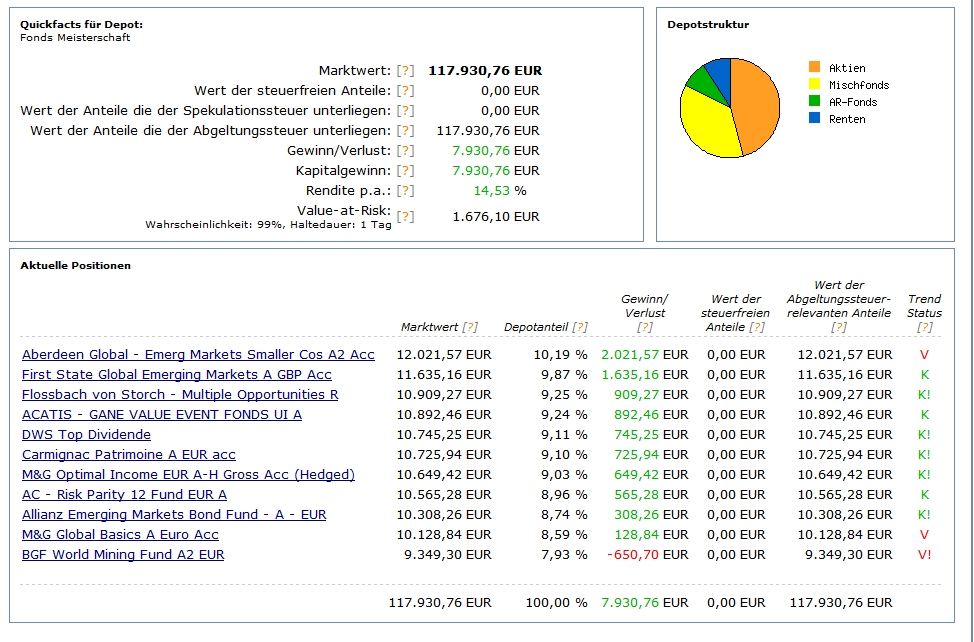This screenshot has height=642, width=974.
Task: Click the help icon beside Kapitalgewinn
Action: 405,171
